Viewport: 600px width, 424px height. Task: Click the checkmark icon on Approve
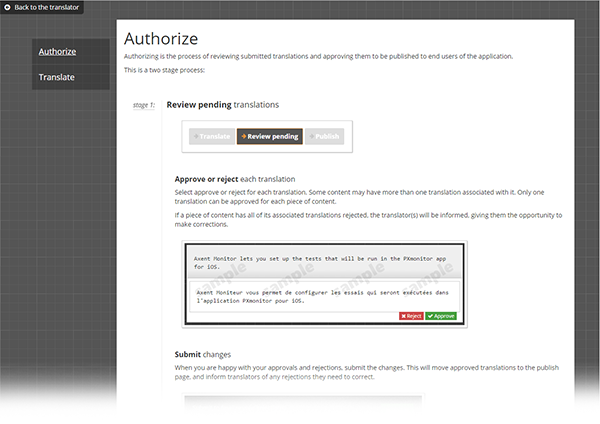pyautogui.click(x=430, y=316)
